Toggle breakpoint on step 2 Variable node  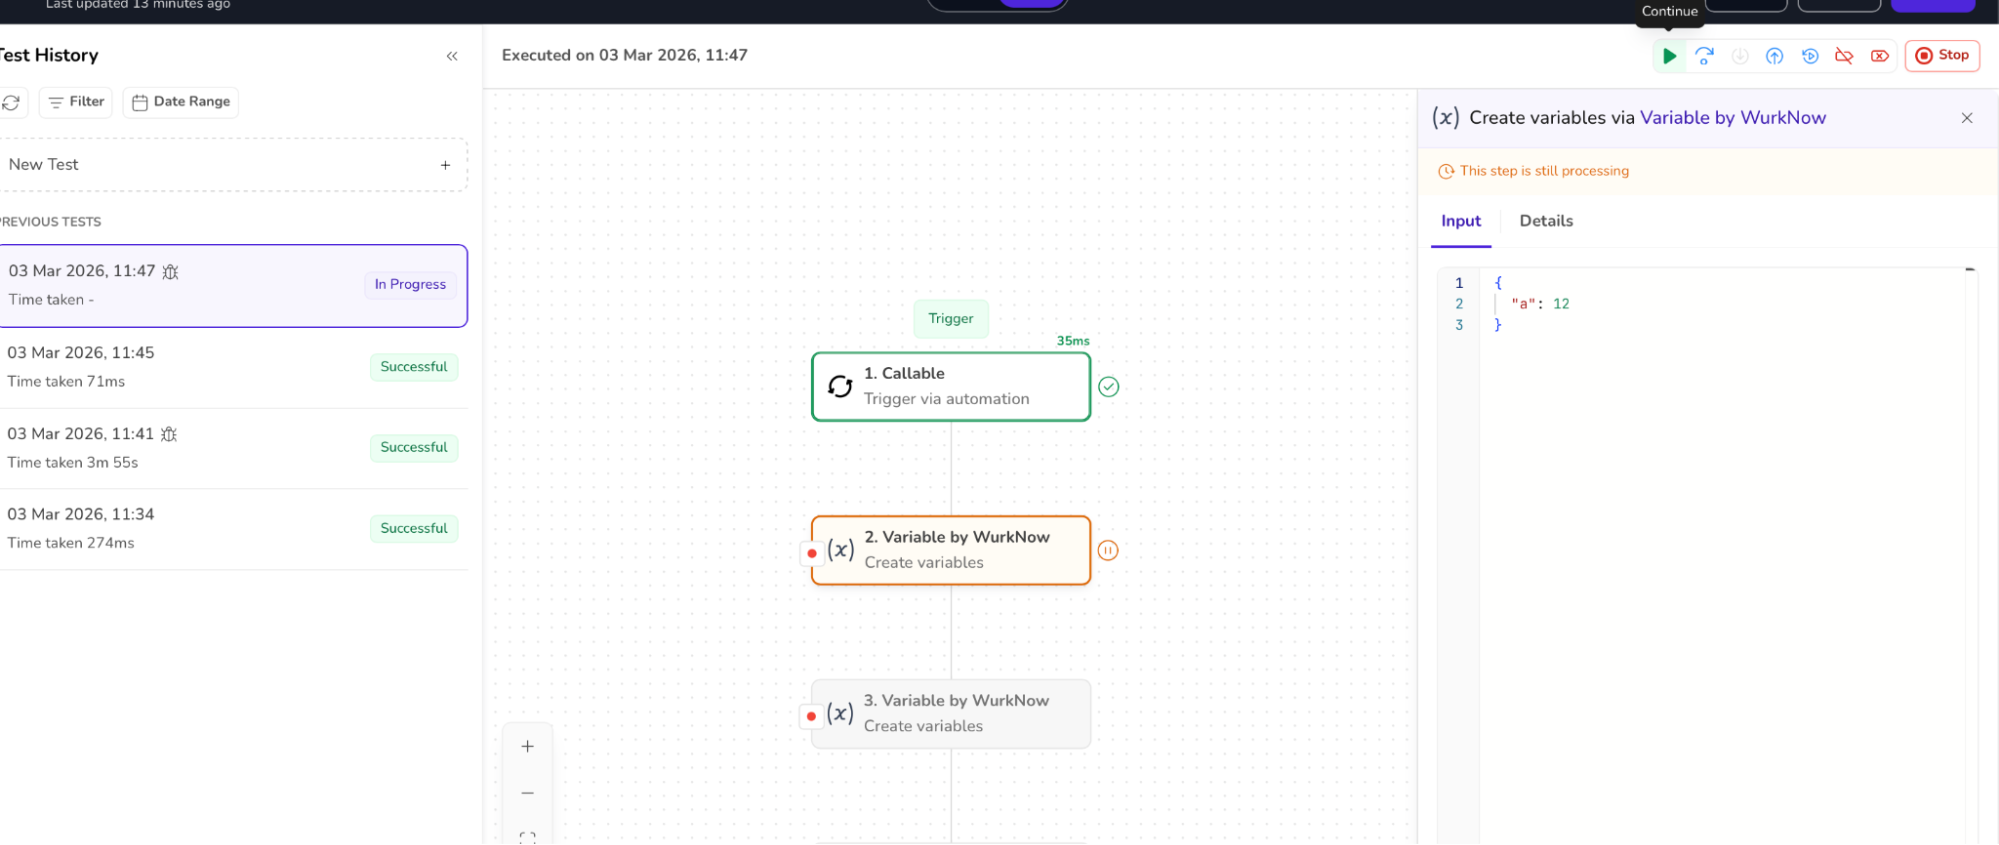click(812, 553)
